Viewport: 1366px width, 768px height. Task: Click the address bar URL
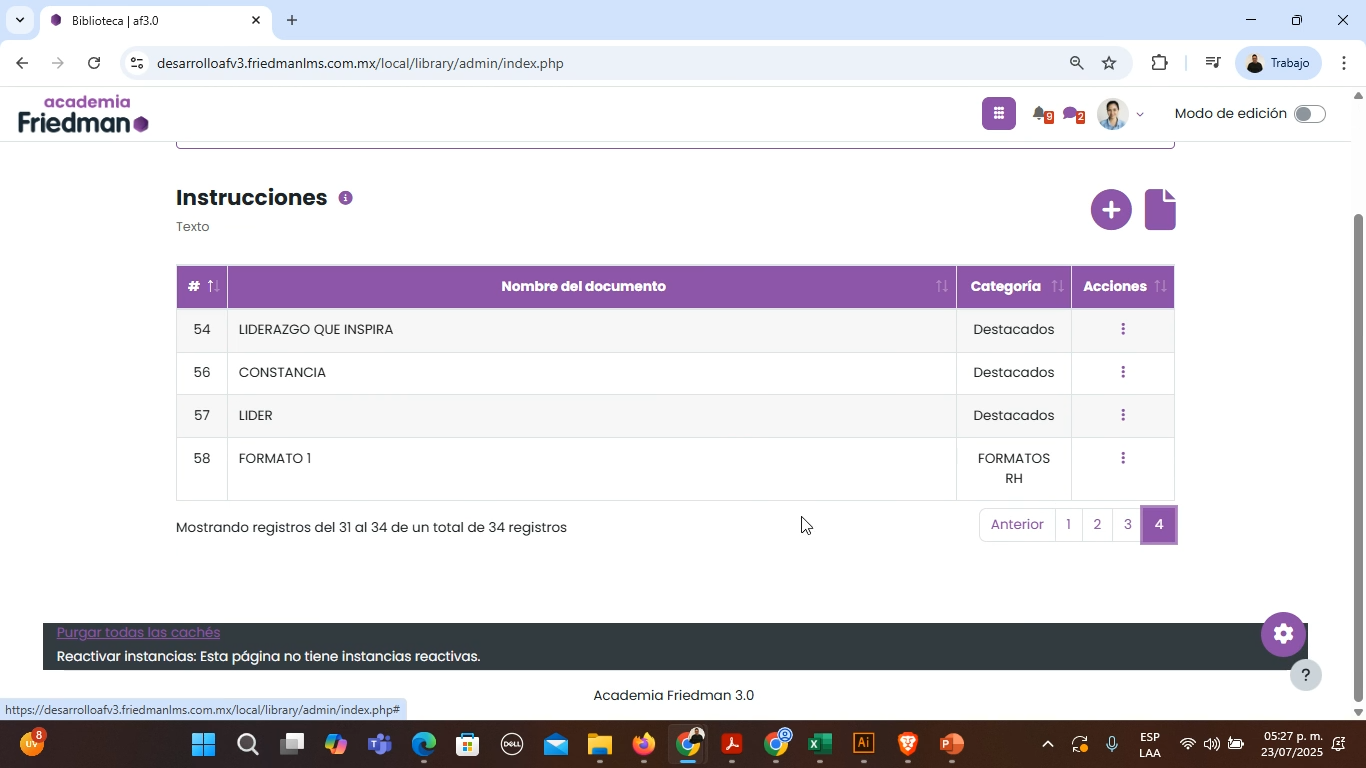point(360,63)
